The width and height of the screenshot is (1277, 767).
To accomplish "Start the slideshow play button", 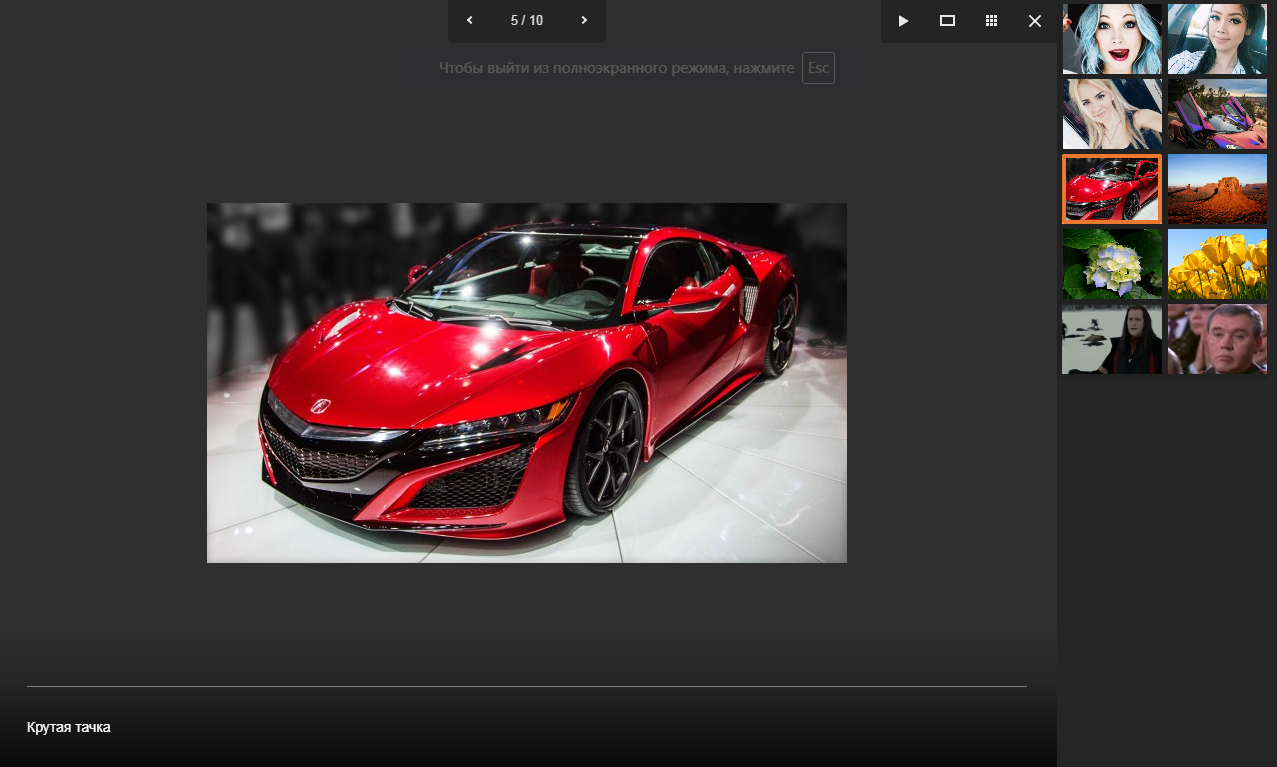I will pos(903,21).
